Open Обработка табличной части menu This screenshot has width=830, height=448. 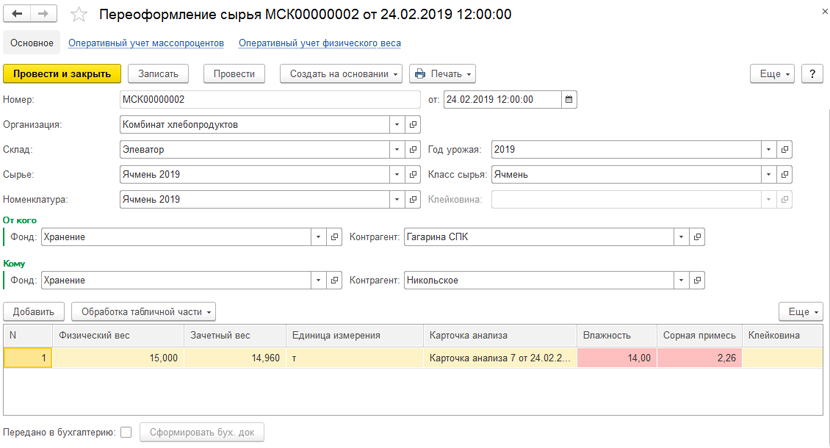tap(143, 311)
